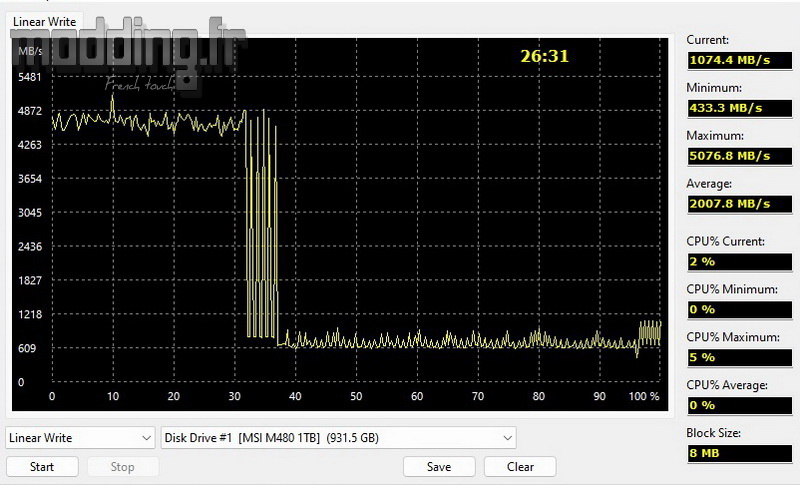Viewport: 800px width, 485px height.
Task: Click the 3045 y-axis label
Action: click(30, 213)
